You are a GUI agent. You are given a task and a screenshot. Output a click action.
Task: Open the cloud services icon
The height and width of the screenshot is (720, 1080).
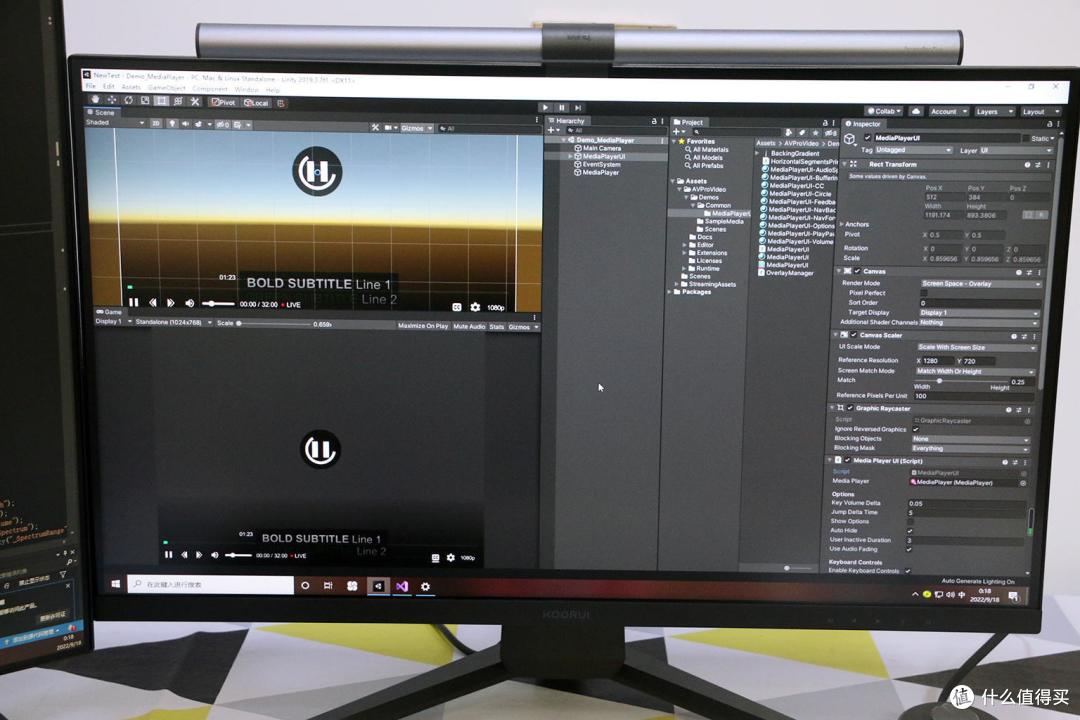(915, 111)
